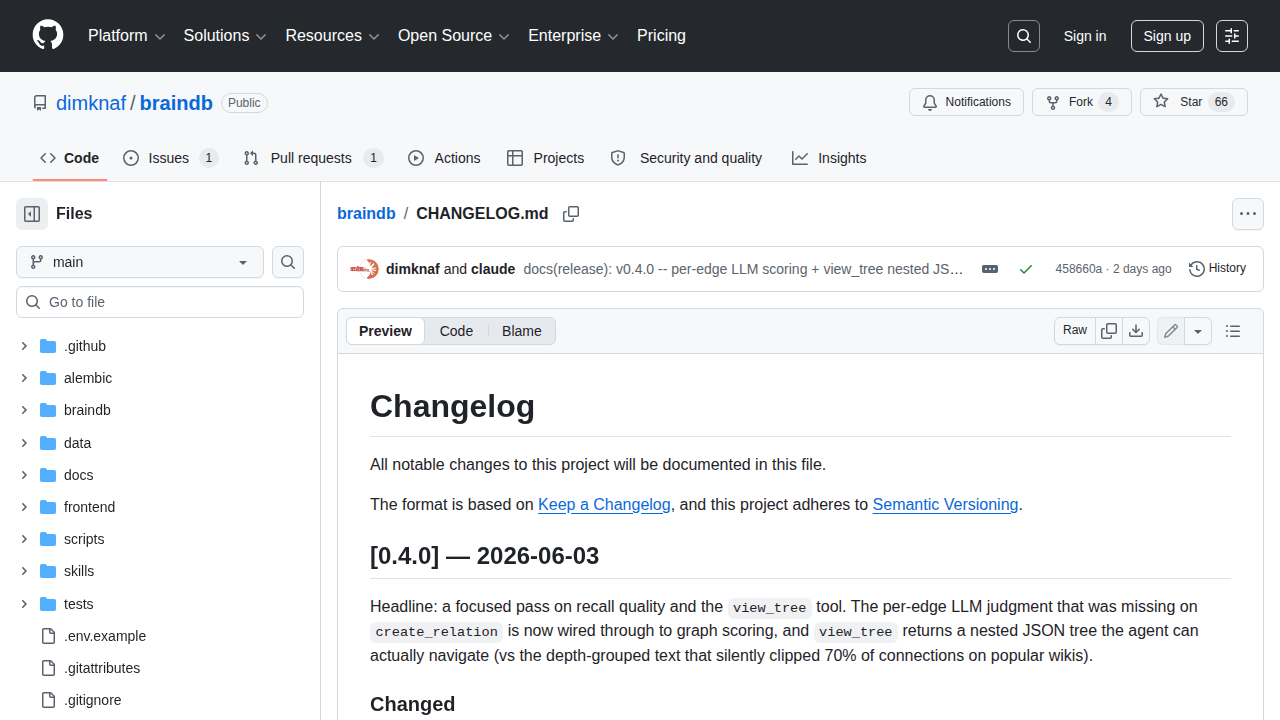Expand the scripts folder

(24, 539)
